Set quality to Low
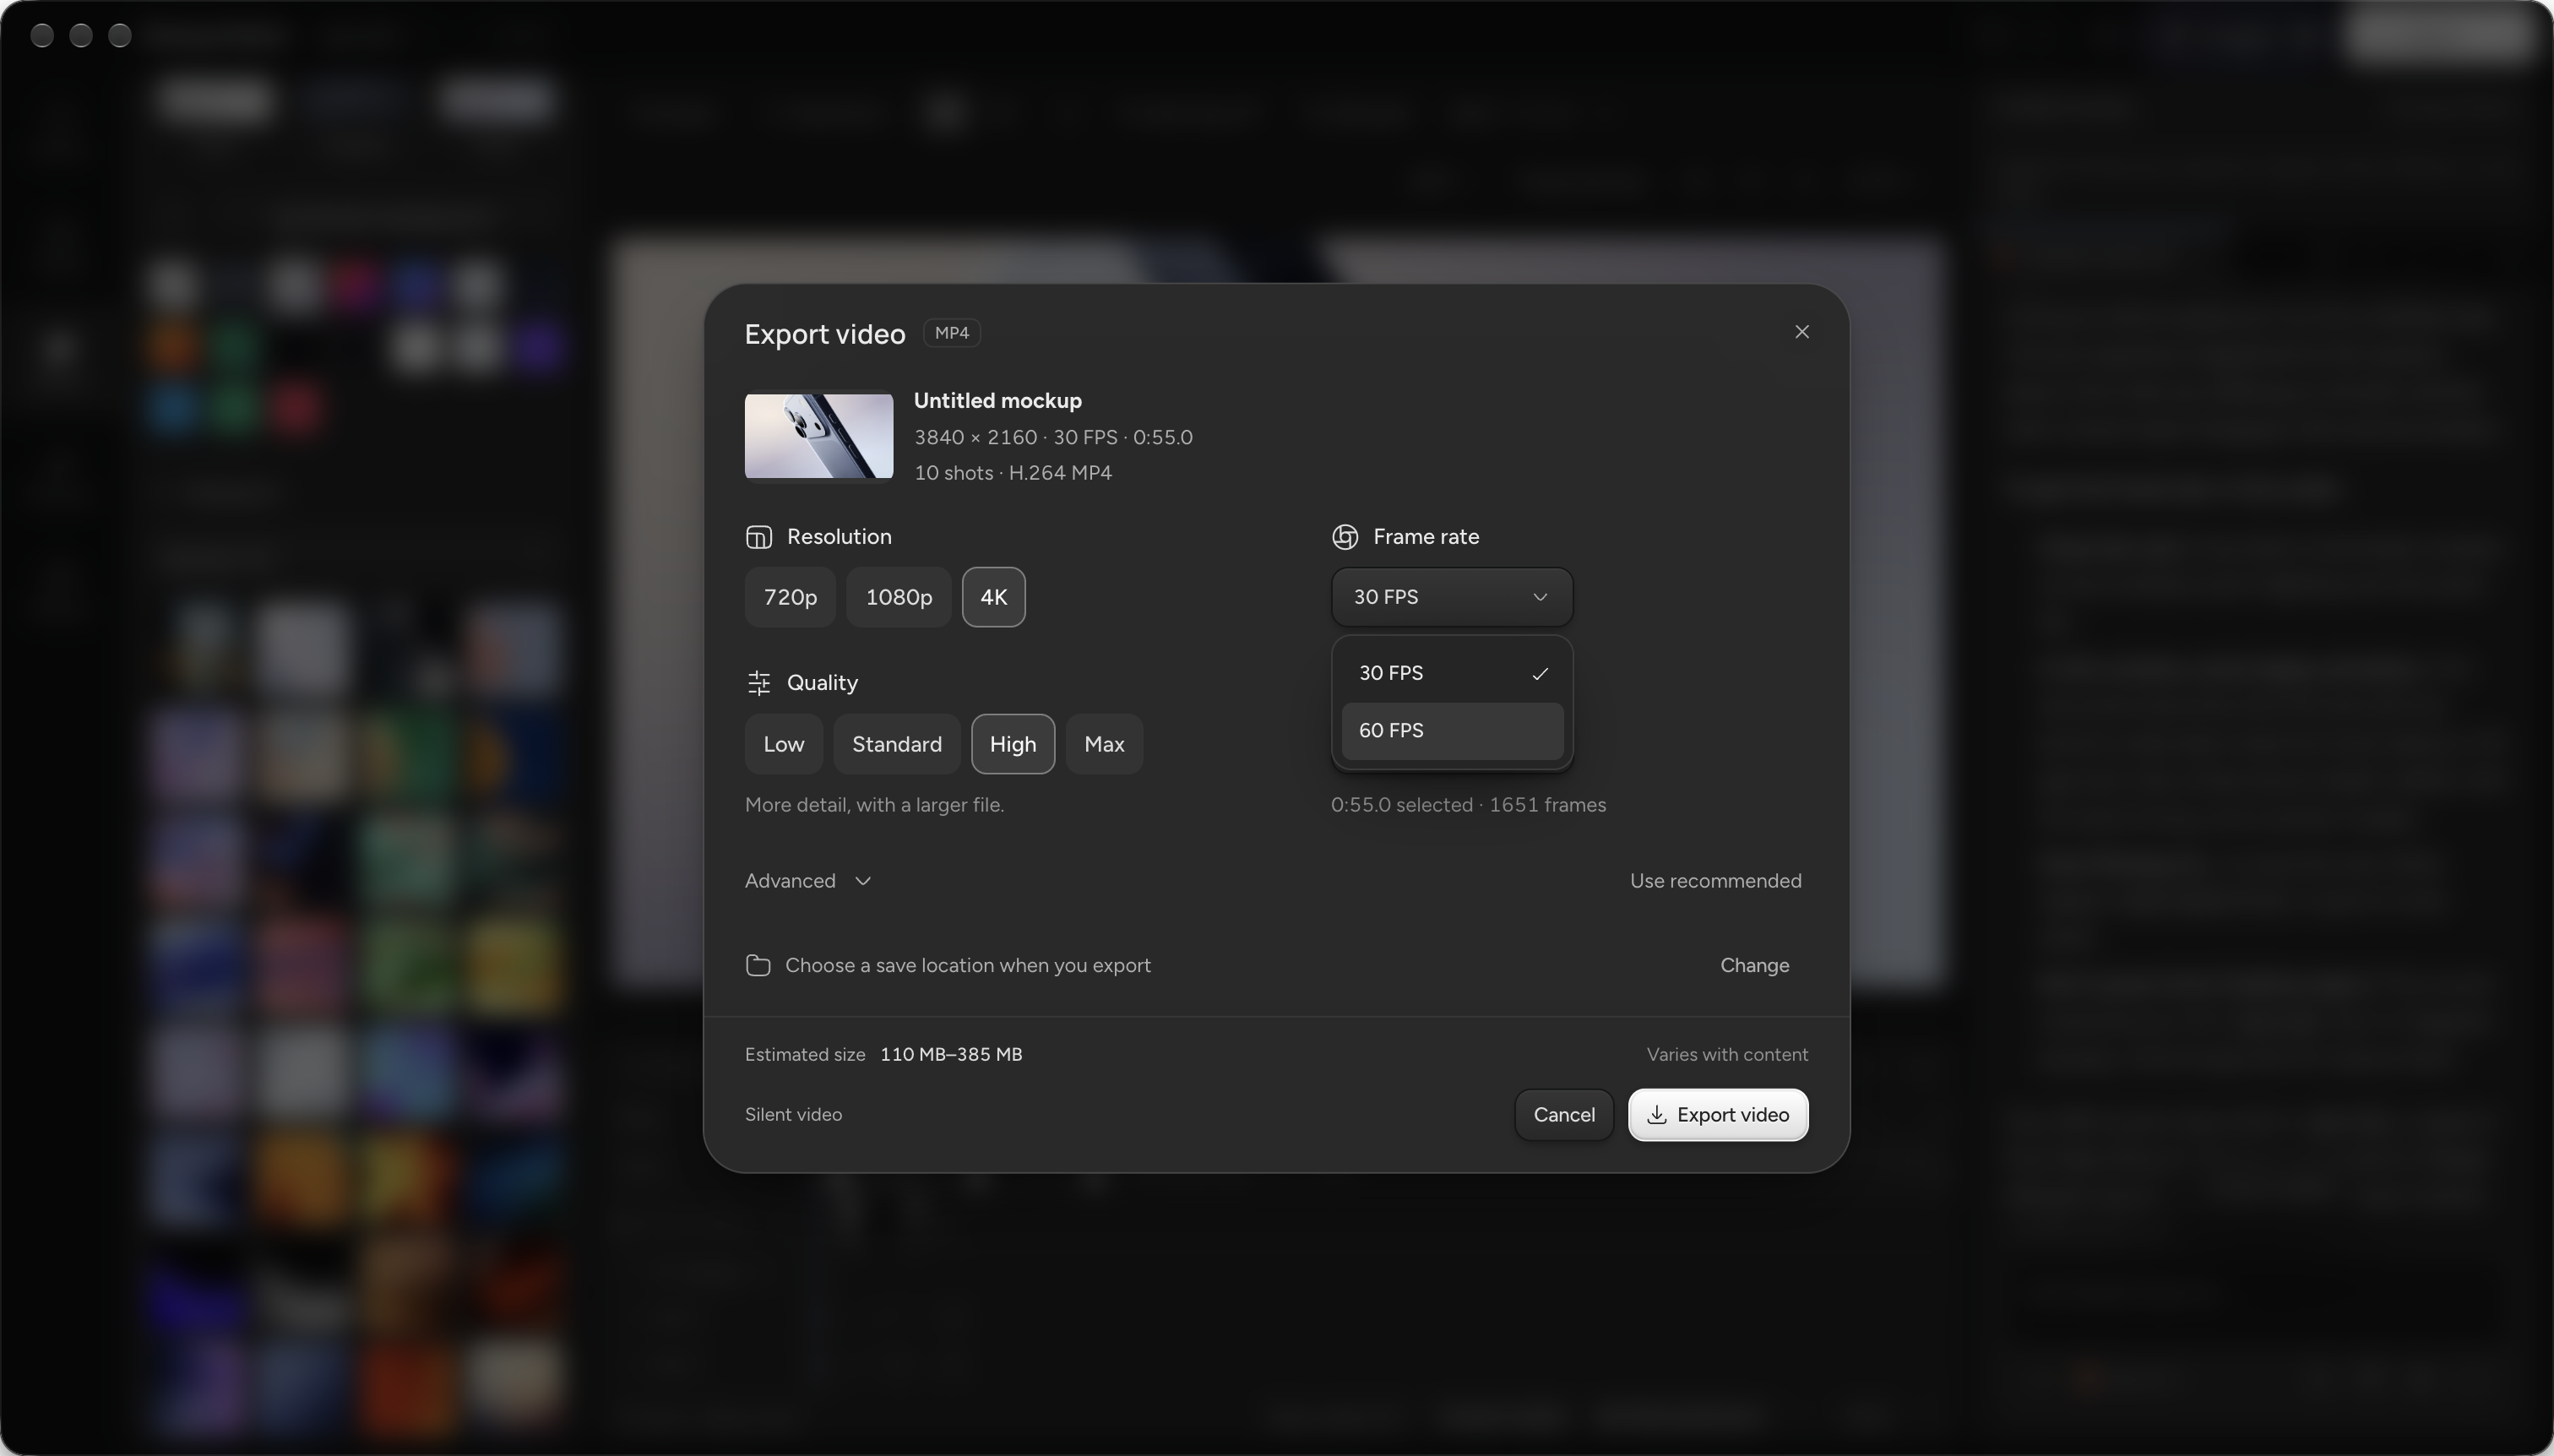Image resolution: width=2554 pixels, height=1456 pixels. tap(784, 744)
